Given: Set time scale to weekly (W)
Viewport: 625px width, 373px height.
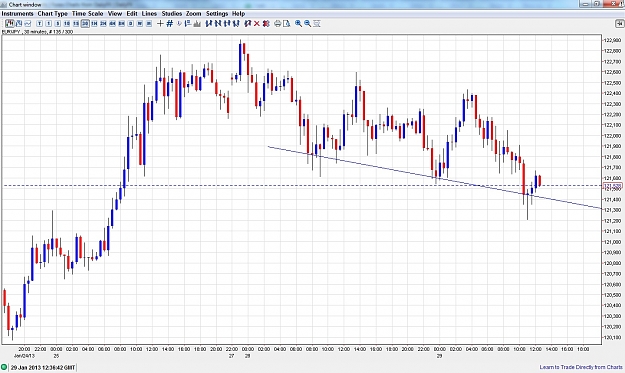Looking at the screenshot, I should point(140,24).
